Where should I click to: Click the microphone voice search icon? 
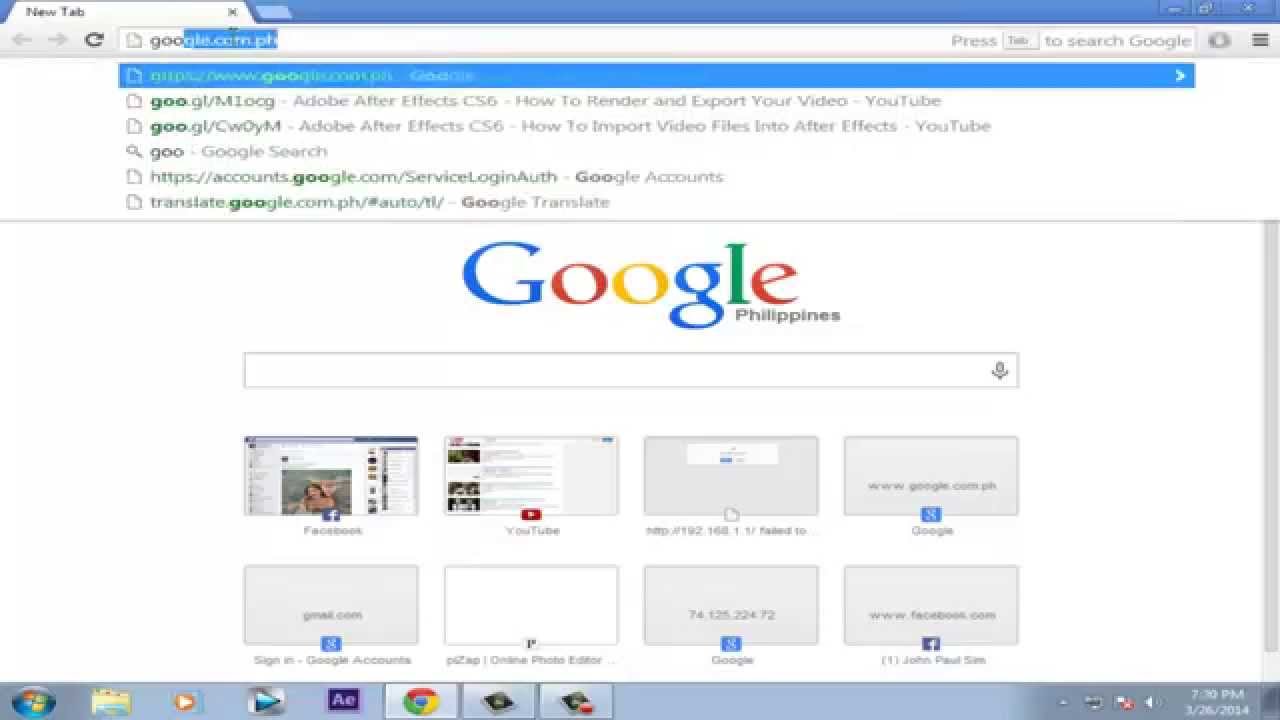tap(999, 371)
